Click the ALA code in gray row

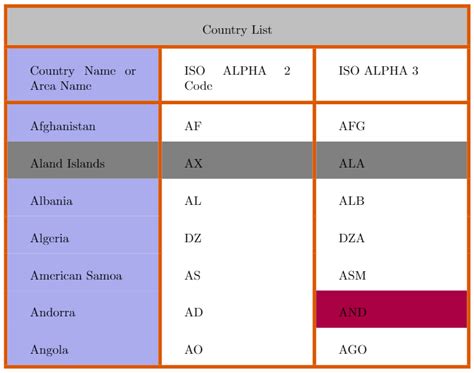tap(392, 160)
